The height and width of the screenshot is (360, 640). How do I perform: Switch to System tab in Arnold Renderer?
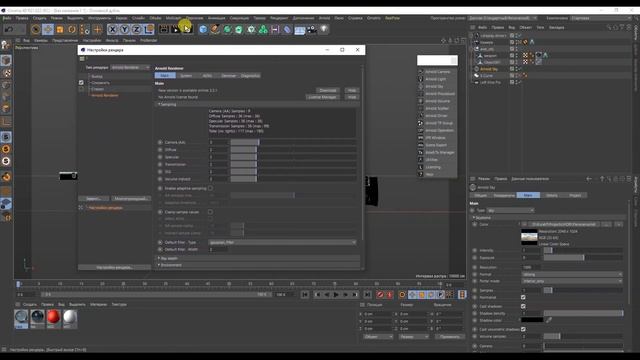(x=186, y=76)
